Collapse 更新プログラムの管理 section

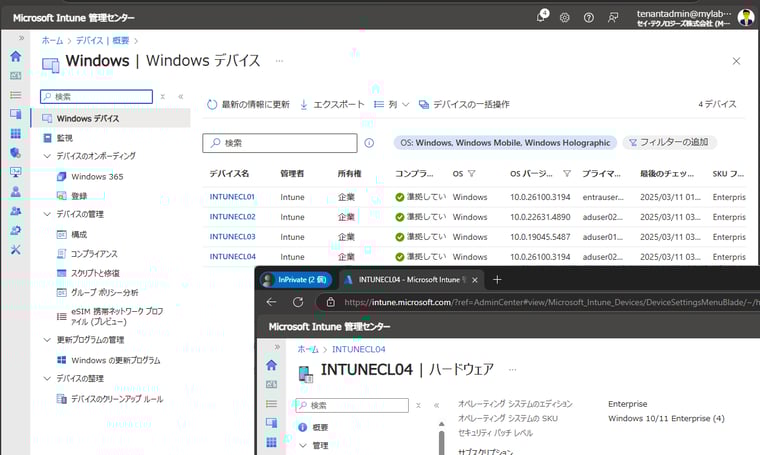(47, 340)
